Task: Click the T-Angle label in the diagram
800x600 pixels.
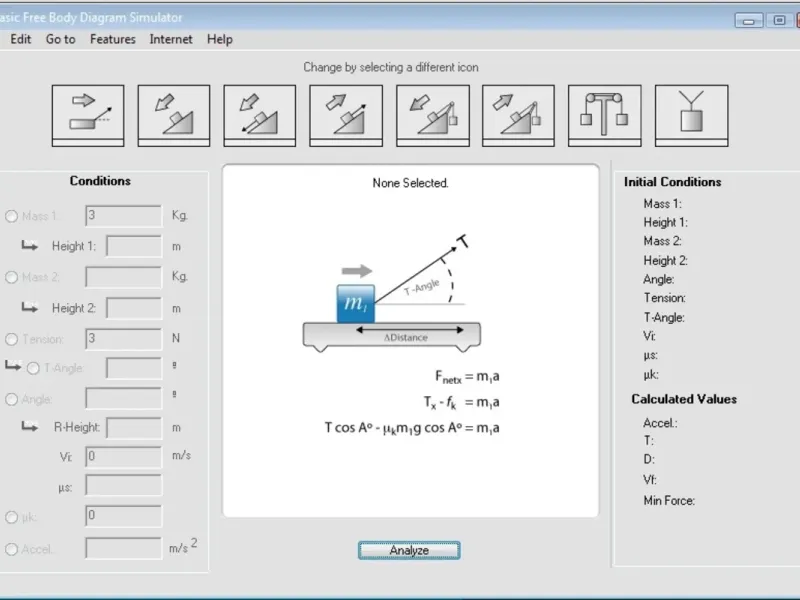Action: point(421,287)
